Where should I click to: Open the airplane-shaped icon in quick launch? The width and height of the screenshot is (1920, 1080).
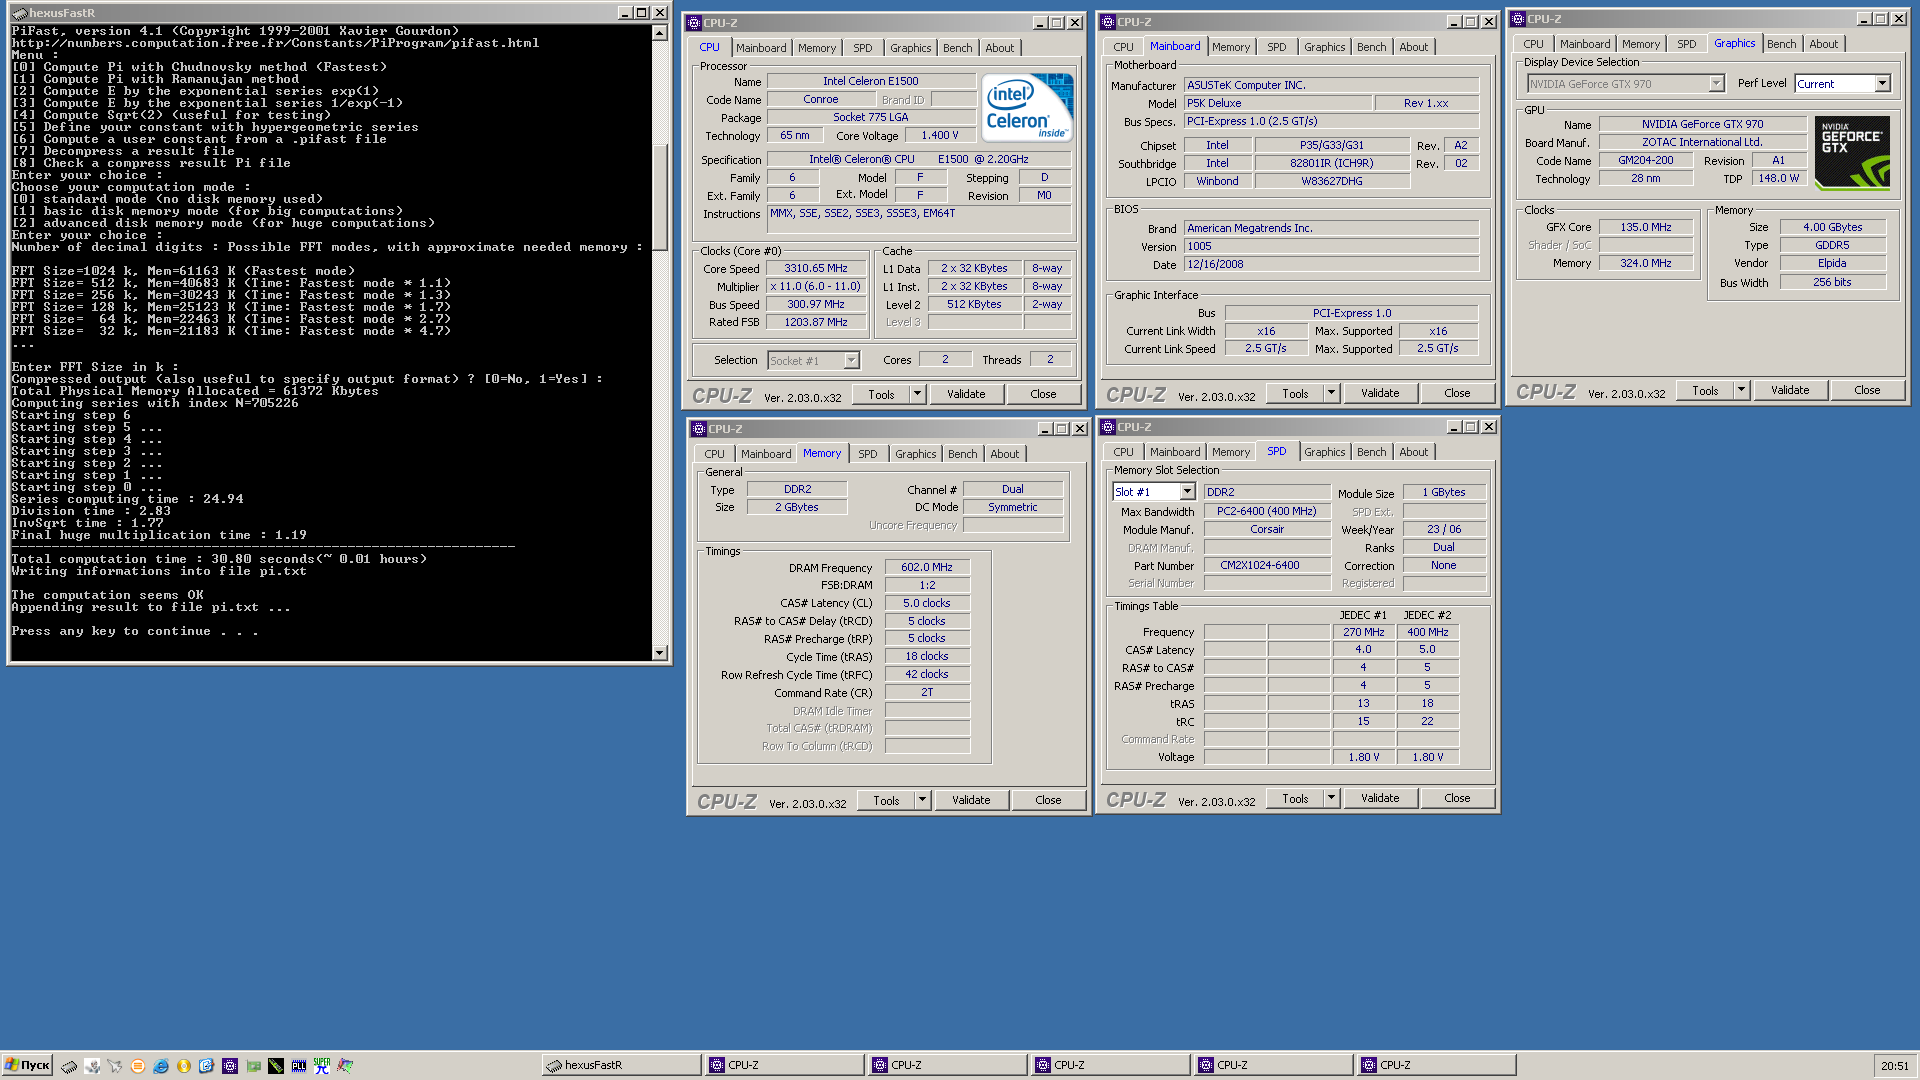pos(115,1066)
